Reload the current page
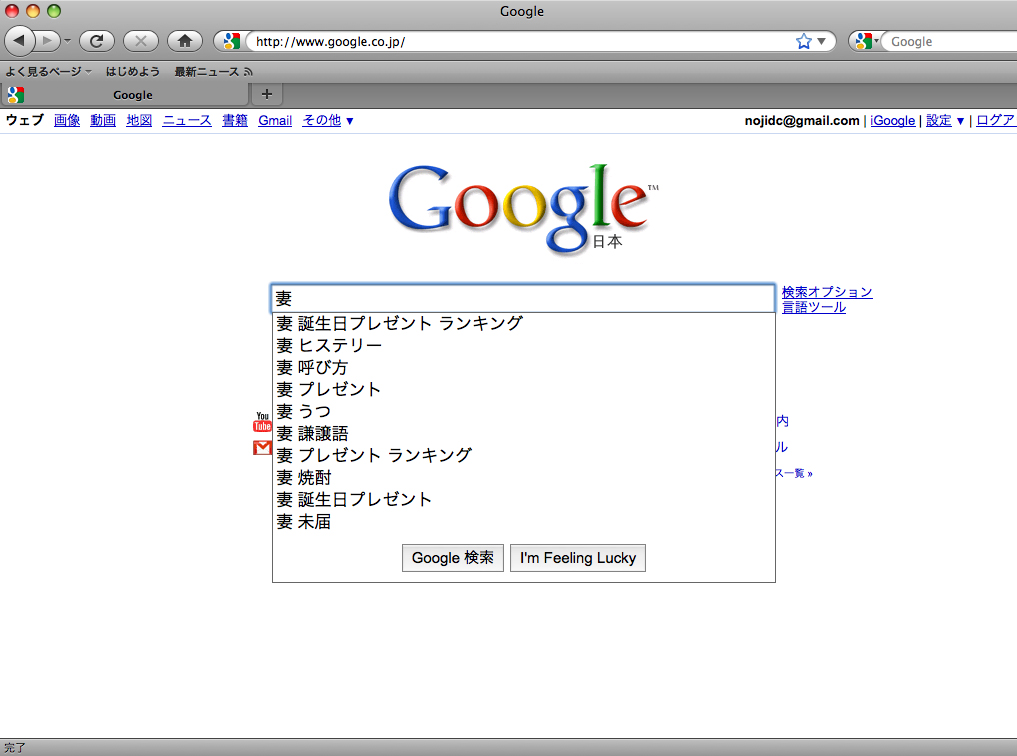The height and width of the screenshot is (756, 1017). [x=97, y=41]
